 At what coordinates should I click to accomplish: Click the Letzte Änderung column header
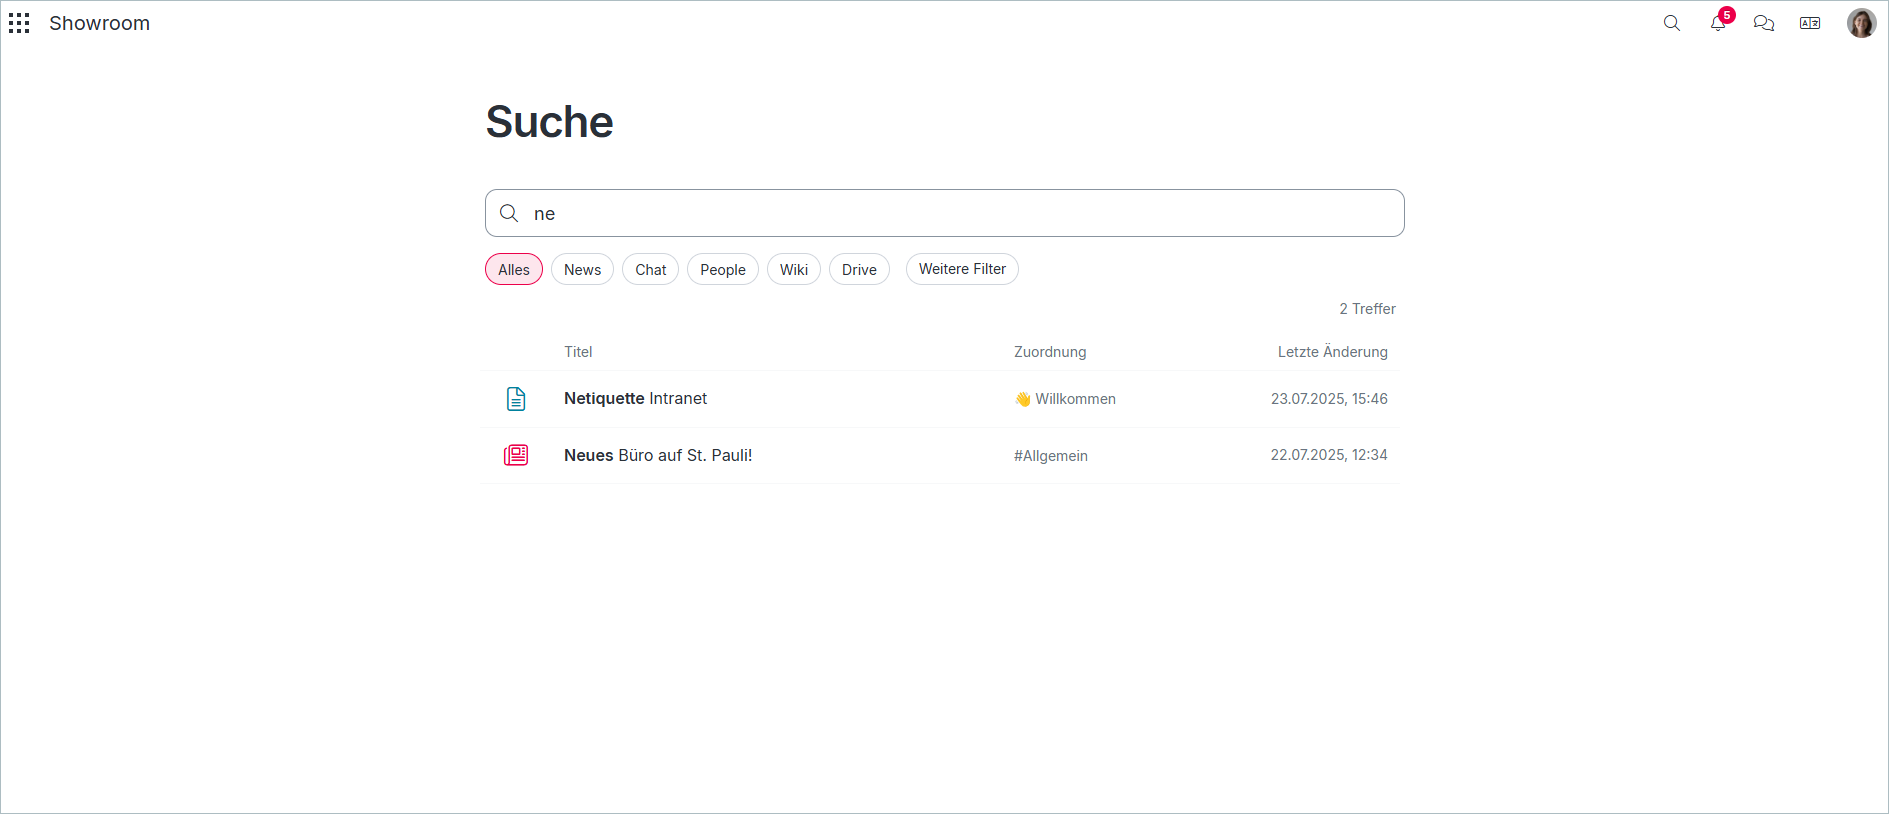(x=1332, y=352)
